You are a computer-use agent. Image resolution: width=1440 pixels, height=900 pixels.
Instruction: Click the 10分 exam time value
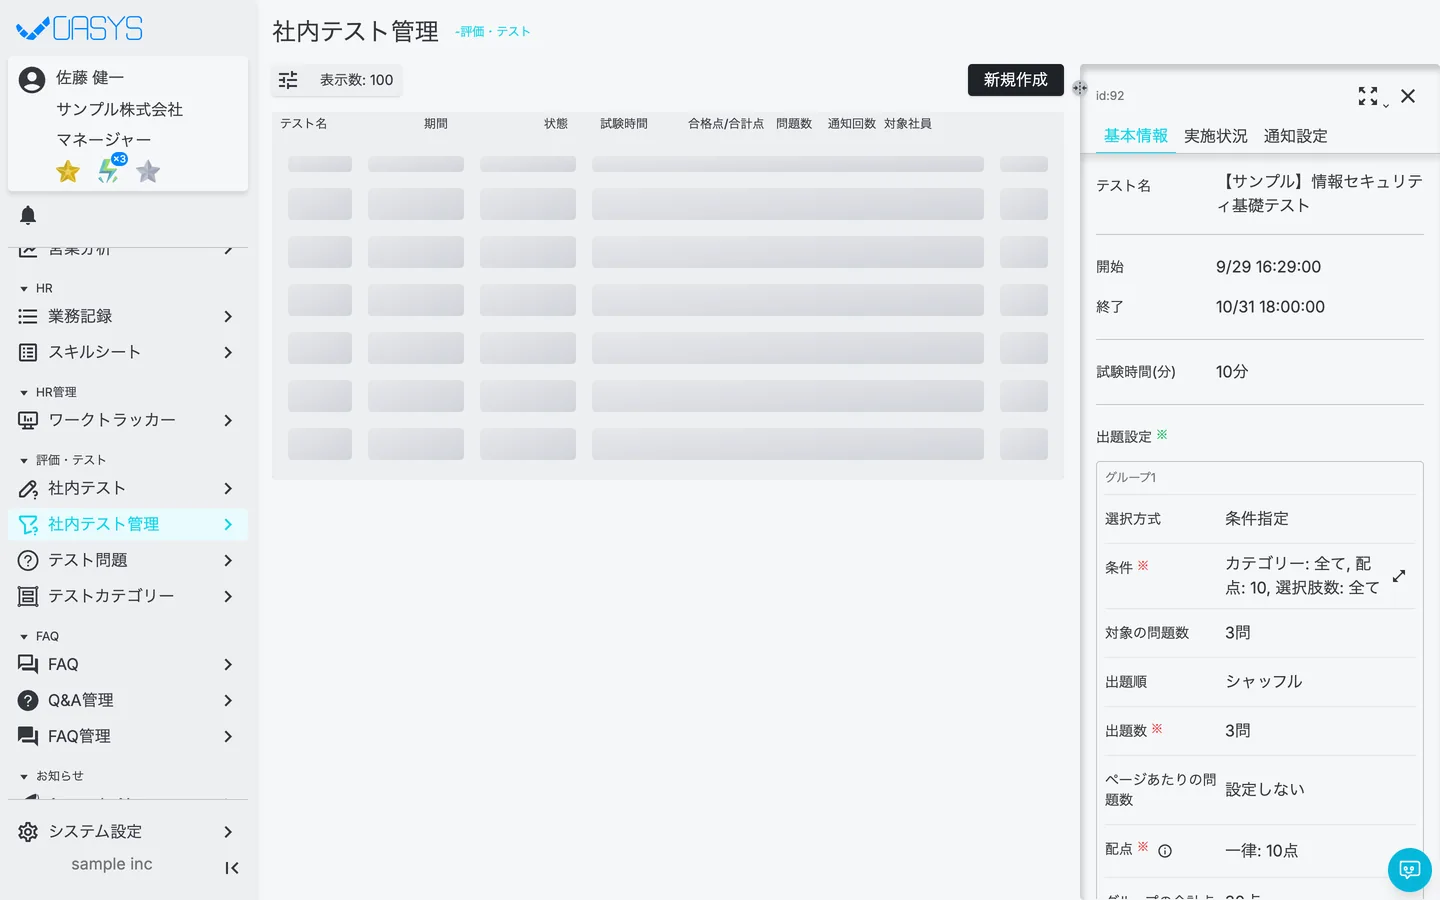1232,372
